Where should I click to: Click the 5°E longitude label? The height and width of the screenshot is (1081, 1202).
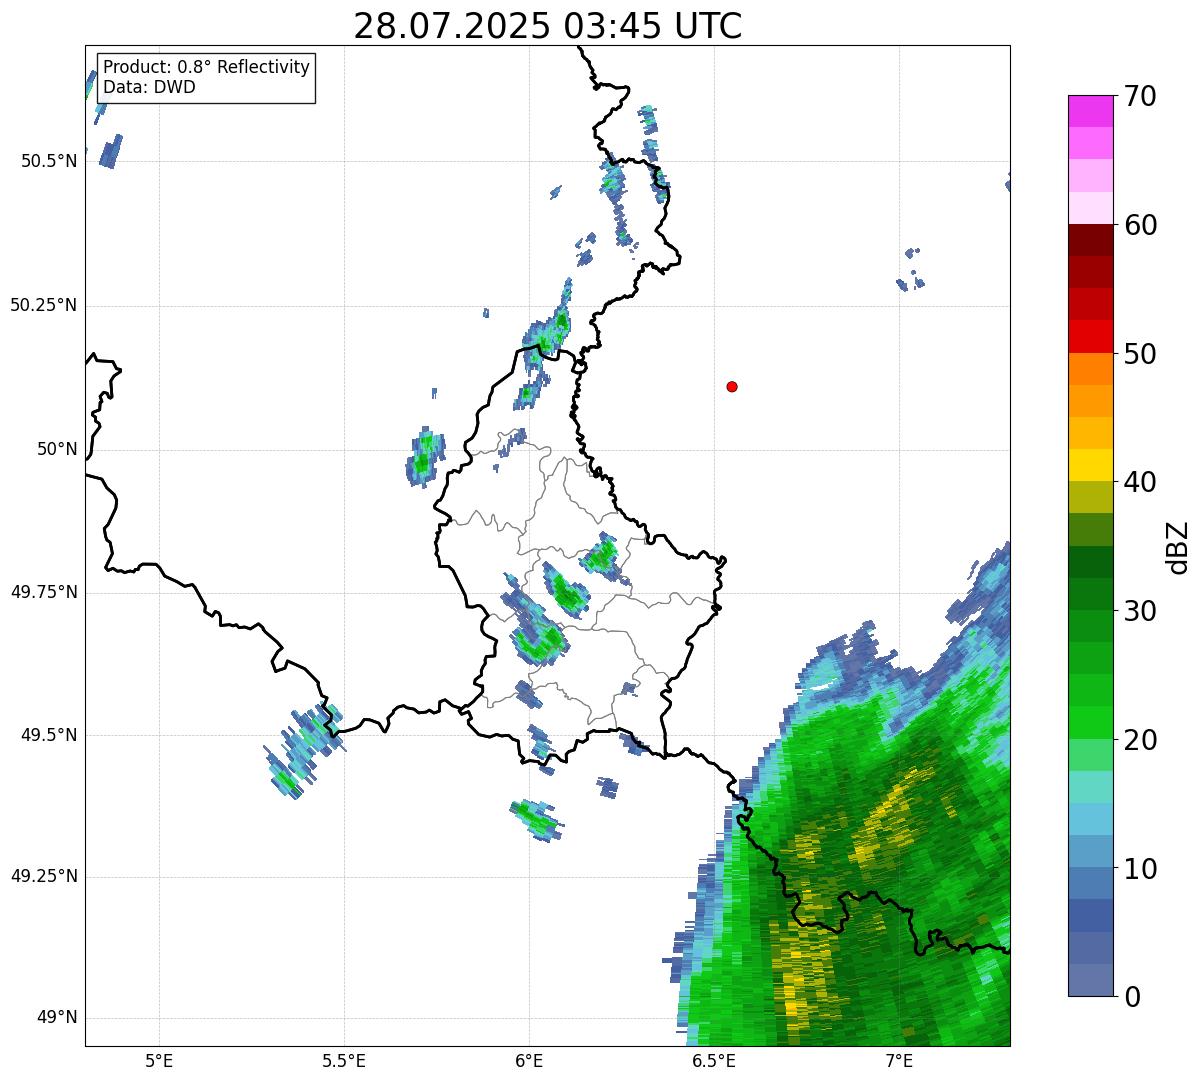[x=159, y=1060]
